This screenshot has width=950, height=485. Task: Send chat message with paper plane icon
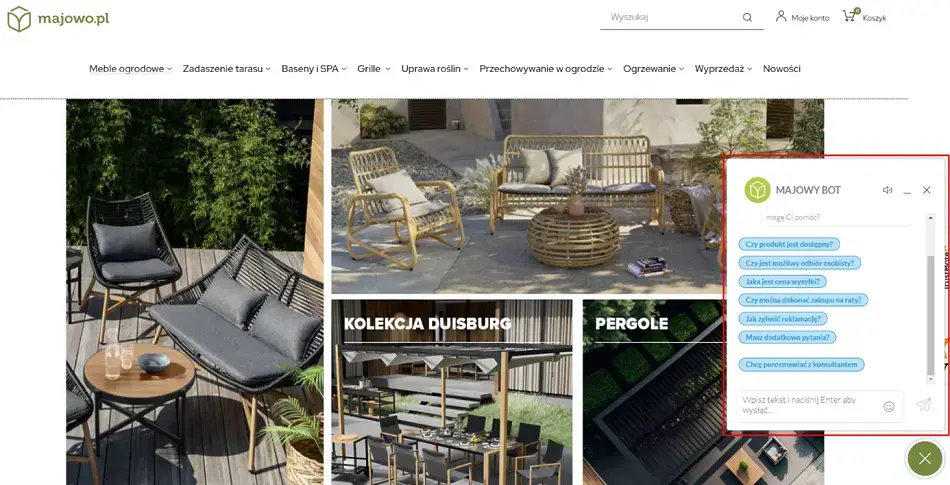click(x=923, y=404)
